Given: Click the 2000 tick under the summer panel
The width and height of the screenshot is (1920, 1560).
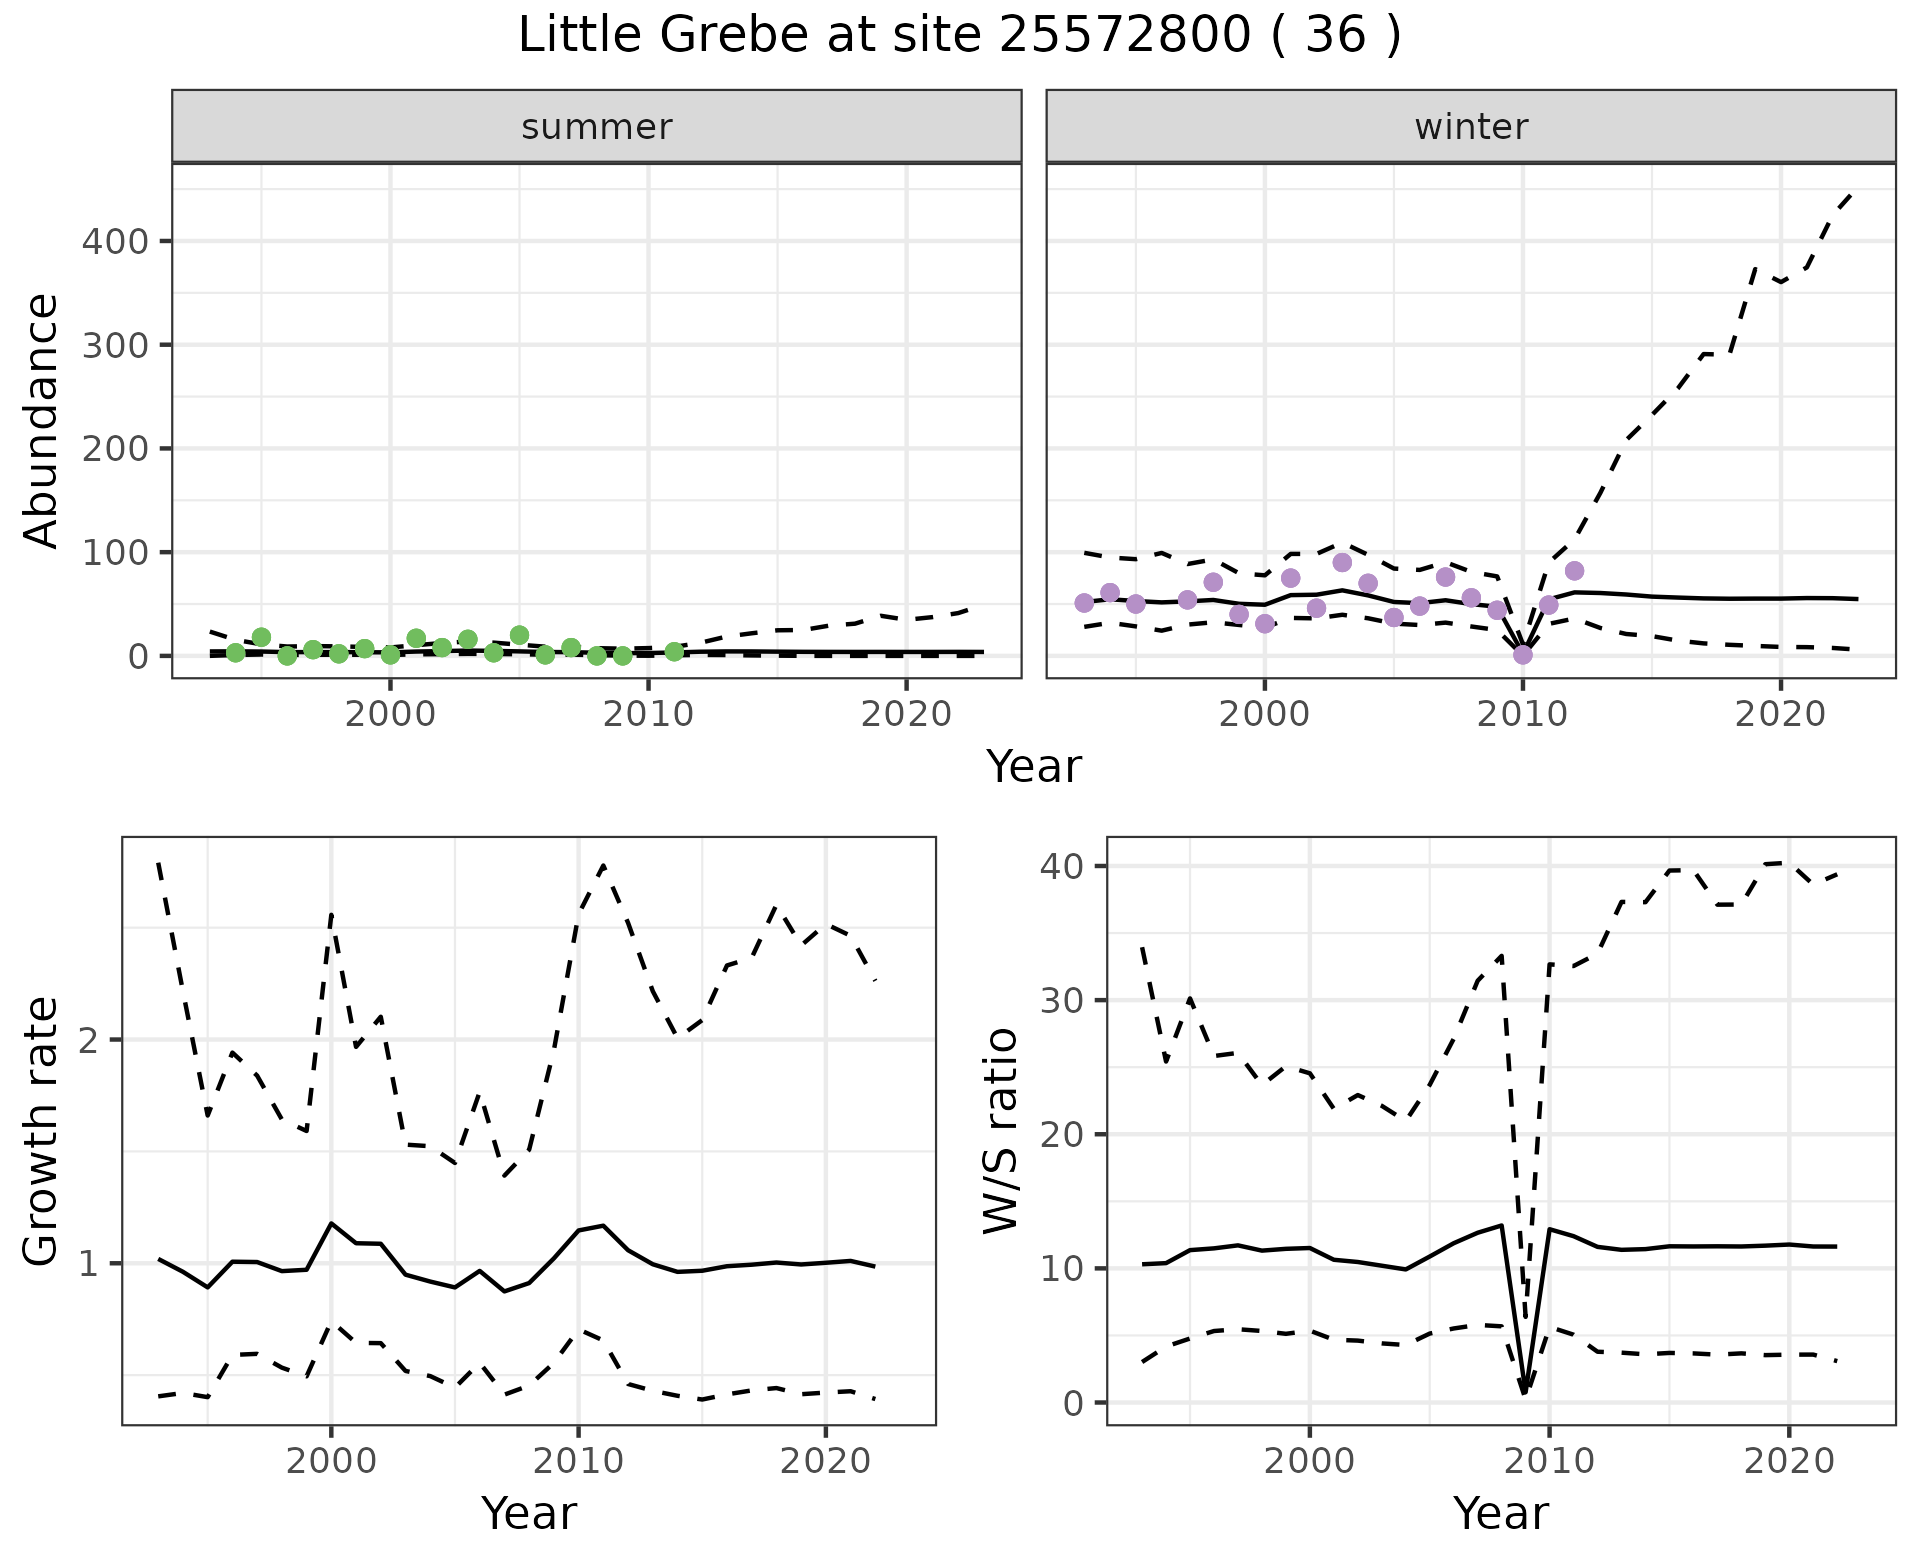Looking at the screenshot, I should [390, 714].
